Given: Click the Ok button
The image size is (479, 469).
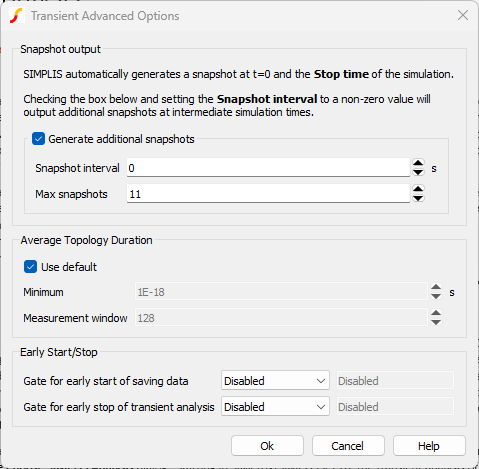Looking at the screenshot, I should click(267, 446).
